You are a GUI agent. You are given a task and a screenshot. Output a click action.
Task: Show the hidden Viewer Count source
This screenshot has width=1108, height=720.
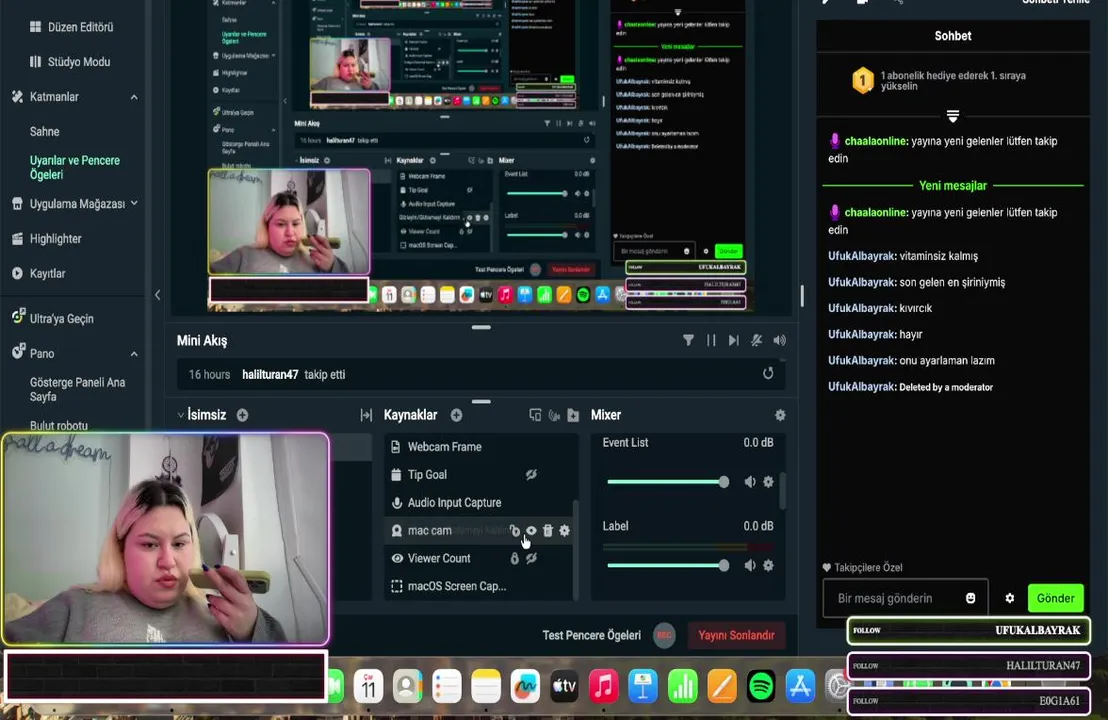click(x=531, y=558)
